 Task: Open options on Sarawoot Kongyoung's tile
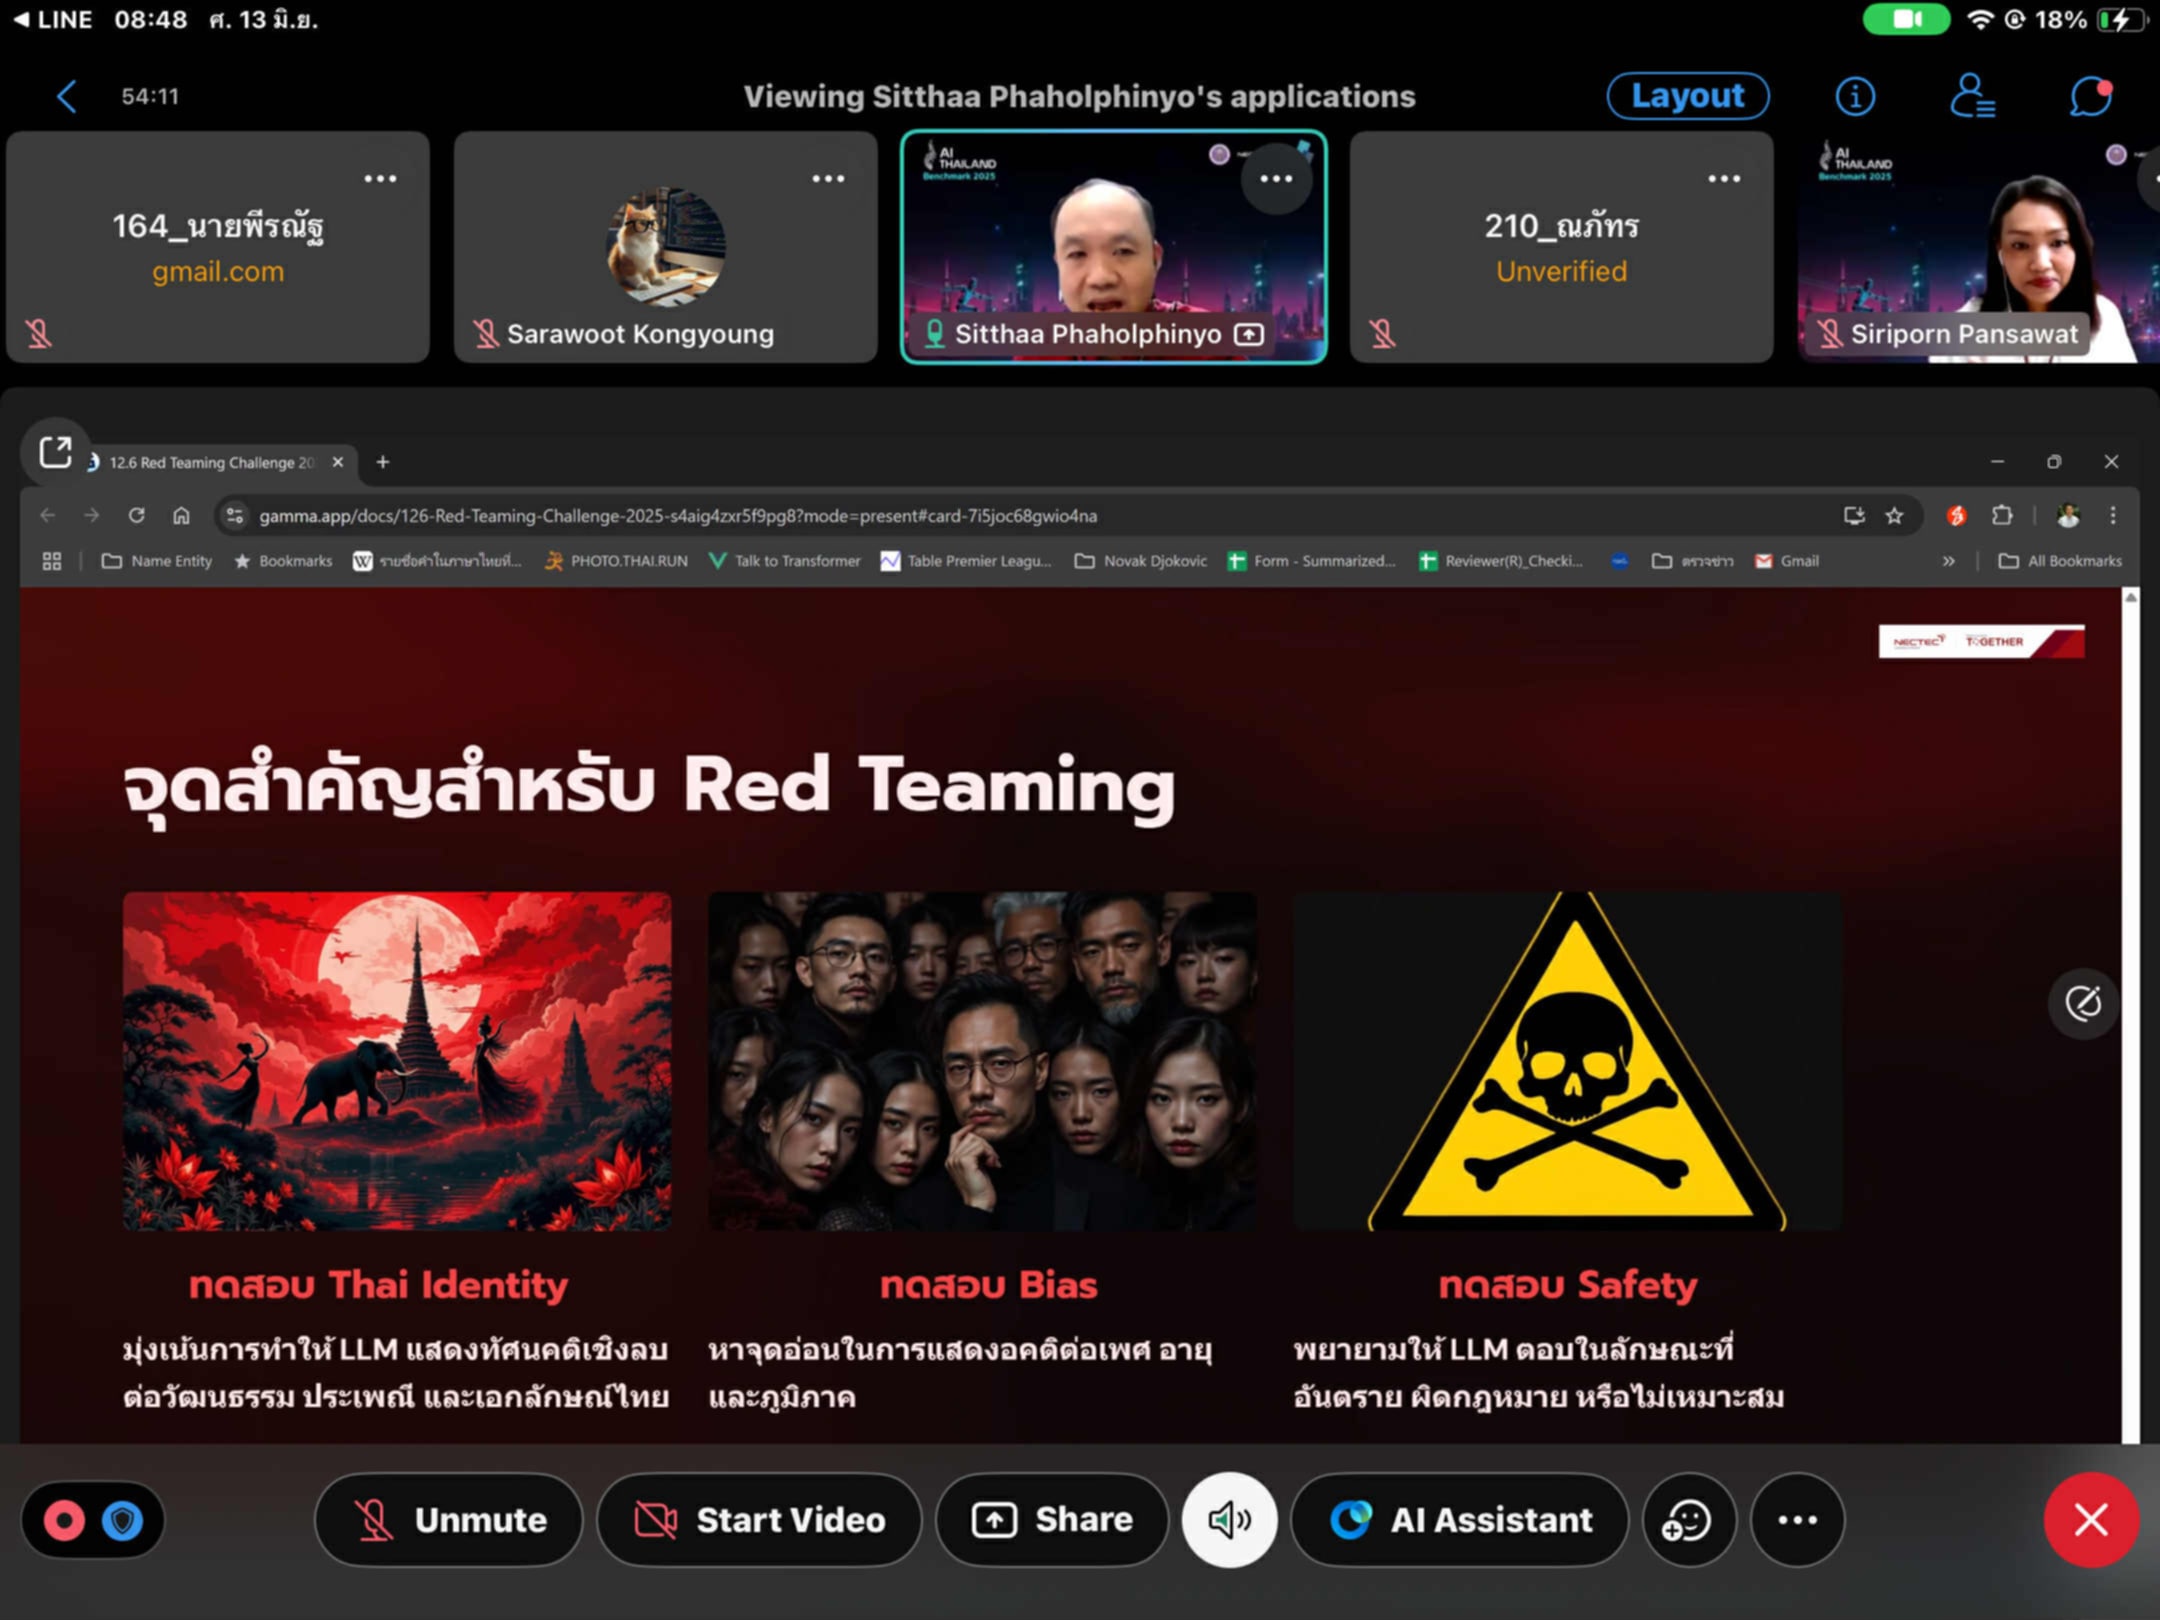828,179
